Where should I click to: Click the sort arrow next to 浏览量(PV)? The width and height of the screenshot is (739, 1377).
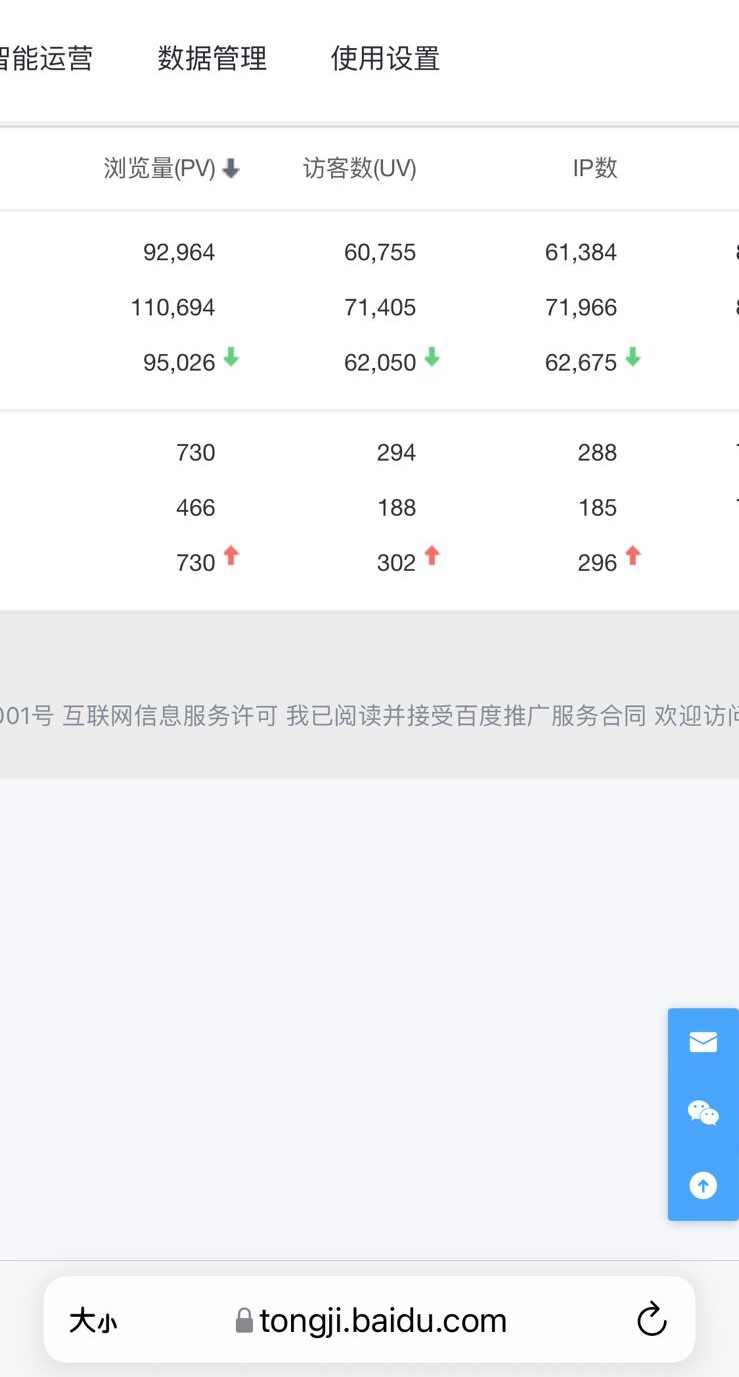point(231,169)
